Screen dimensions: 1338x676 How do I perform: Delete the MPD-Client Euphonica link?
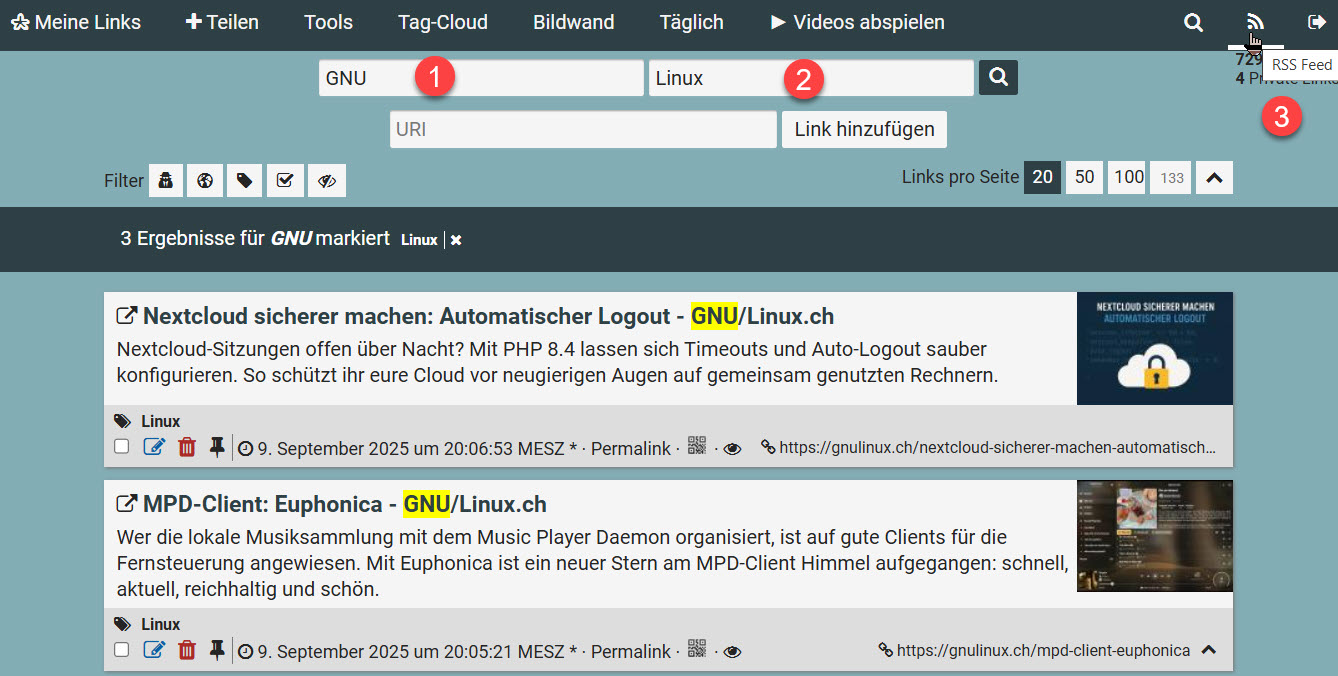[187, 650]
